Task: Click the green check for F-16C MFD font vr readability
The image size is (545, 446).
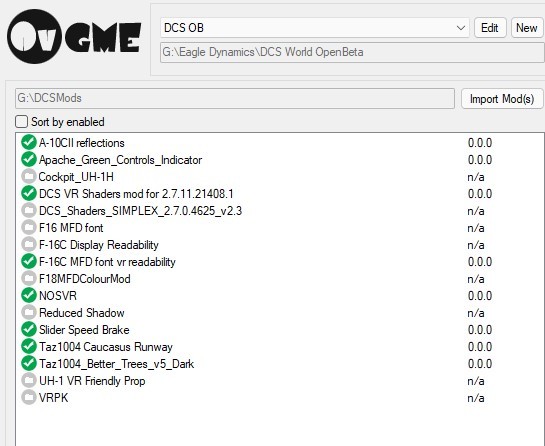Action: (x=29, y=262)
